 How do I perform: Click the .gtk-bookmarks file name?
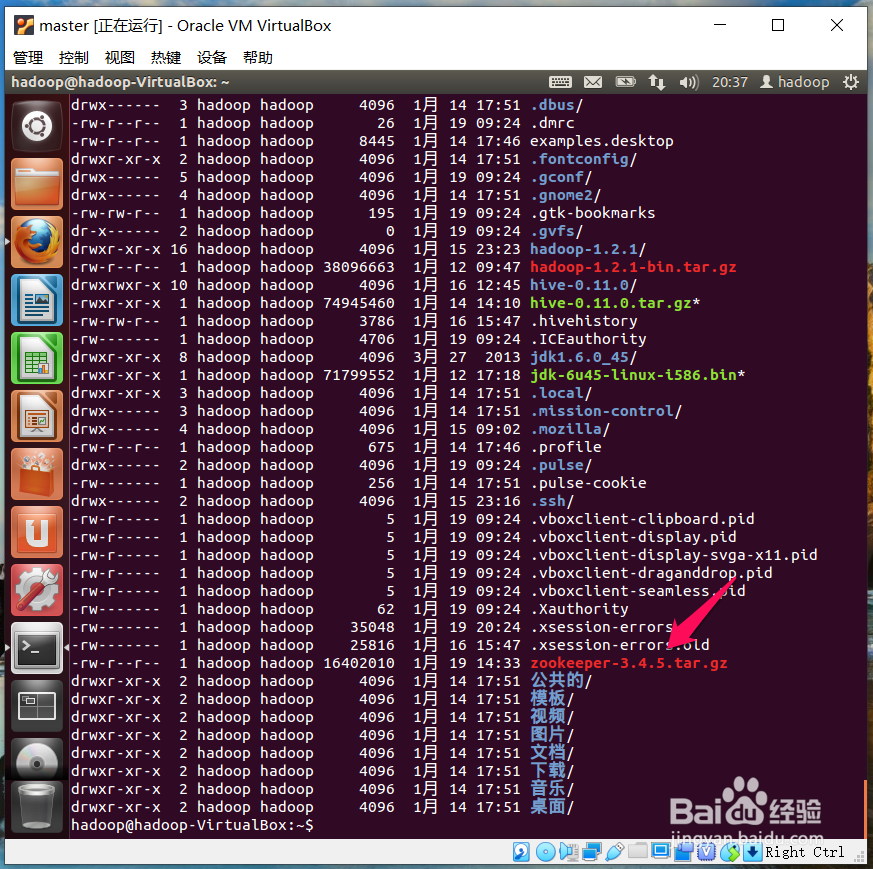(x=592, y=213)
